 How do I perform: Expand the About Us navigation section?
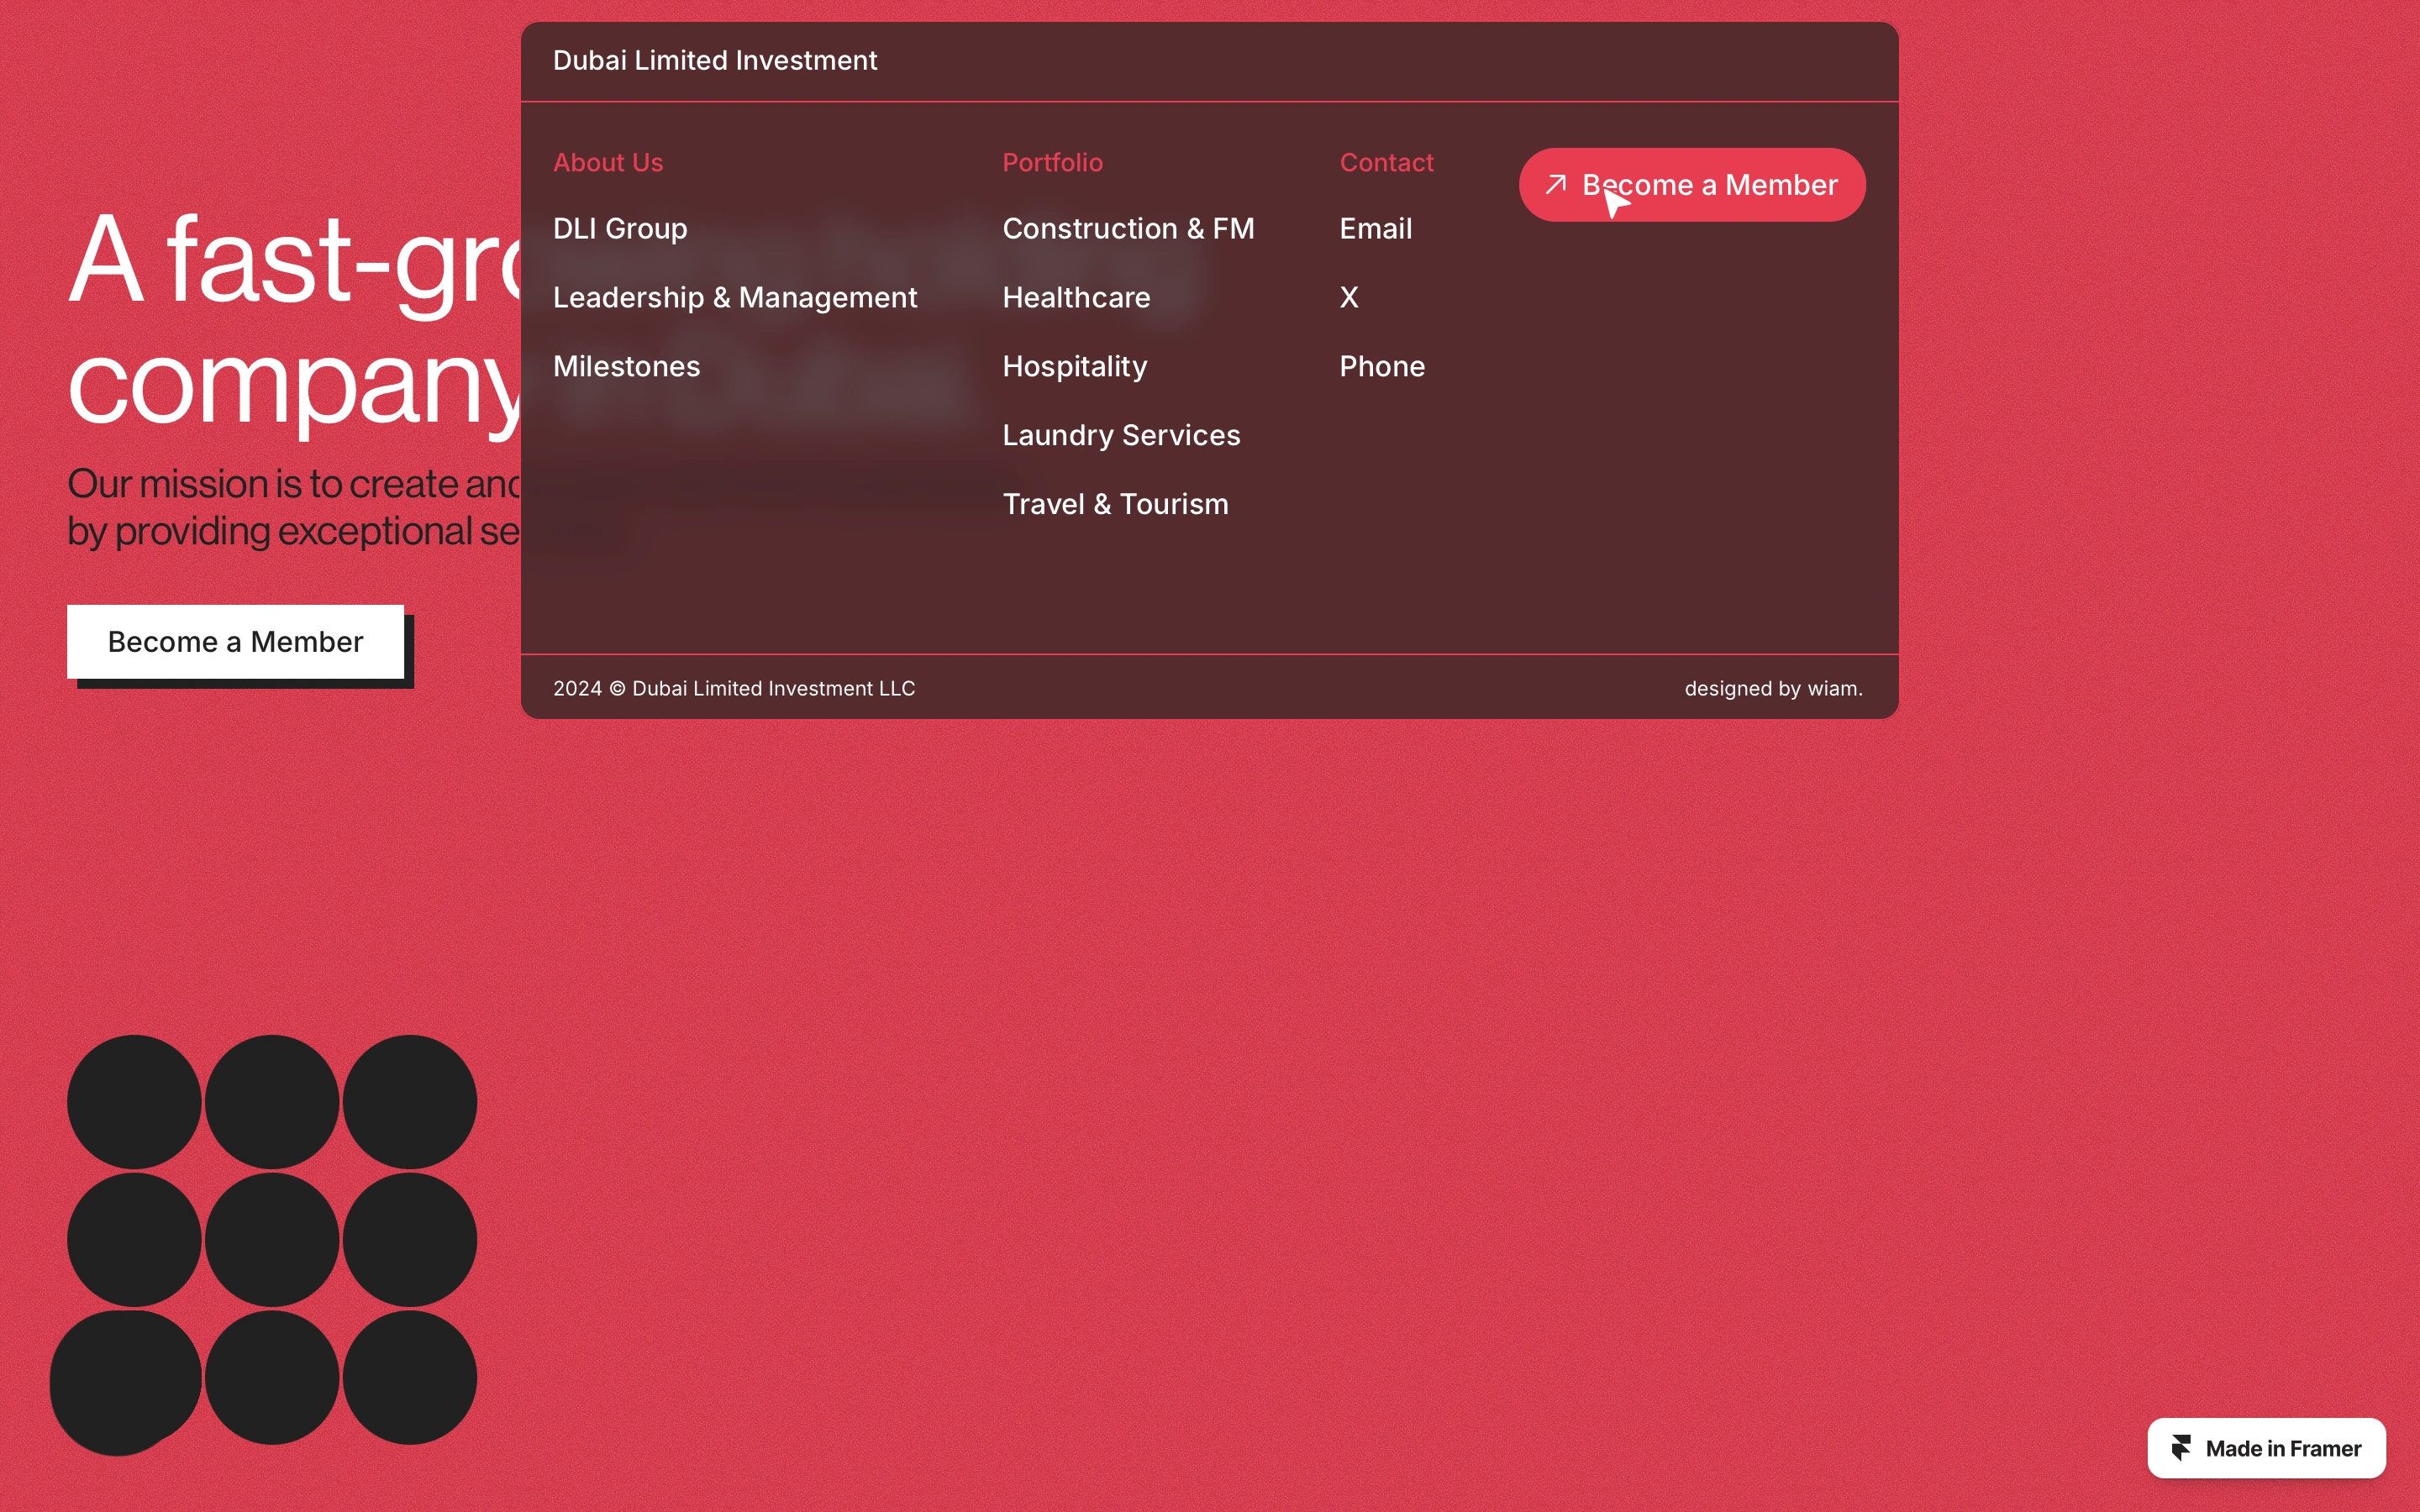(608, 160)
